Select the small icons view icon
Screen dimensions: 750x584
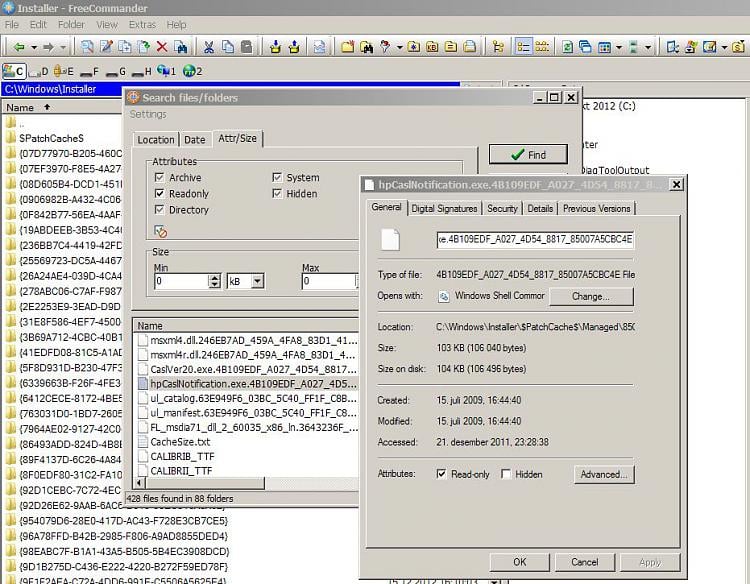coord(542,47)
